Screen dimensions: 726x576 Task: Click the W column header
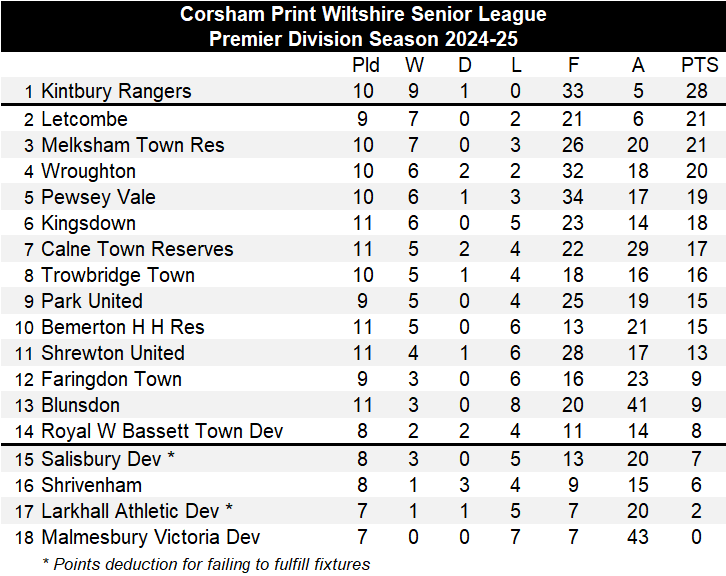[x=414, y=66]
